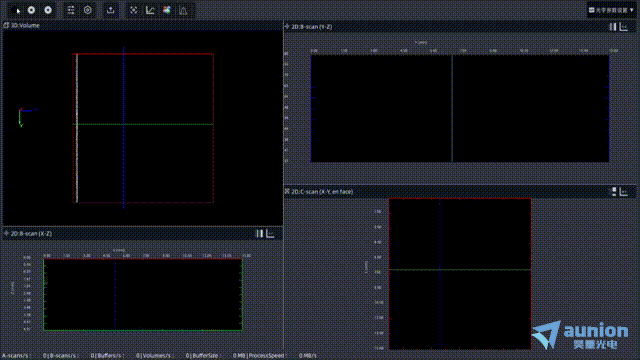This screenshot has height=360, width=640.
Task: Pause the B-scan (X-Z) view
Action: point(260,233)
